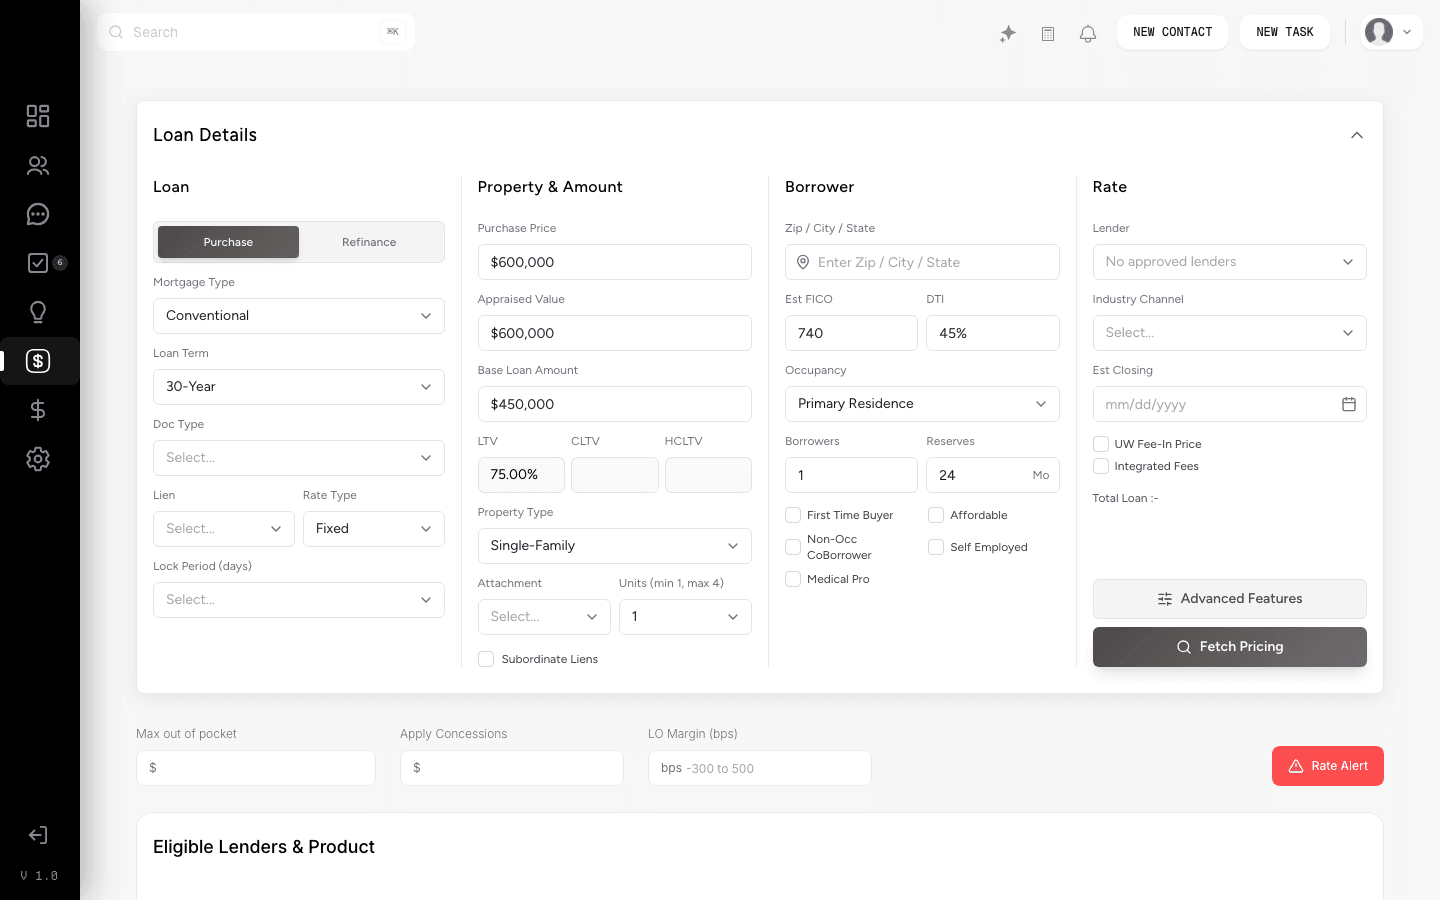
Task: Click the LO Margin bps field
Action: [760, 768]
